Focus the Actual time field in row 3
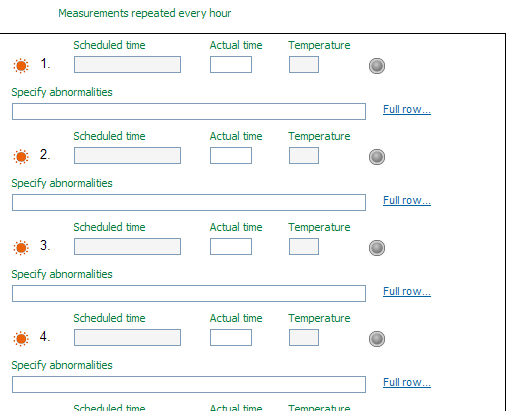The image size is (516, 411). pos(231,246)
